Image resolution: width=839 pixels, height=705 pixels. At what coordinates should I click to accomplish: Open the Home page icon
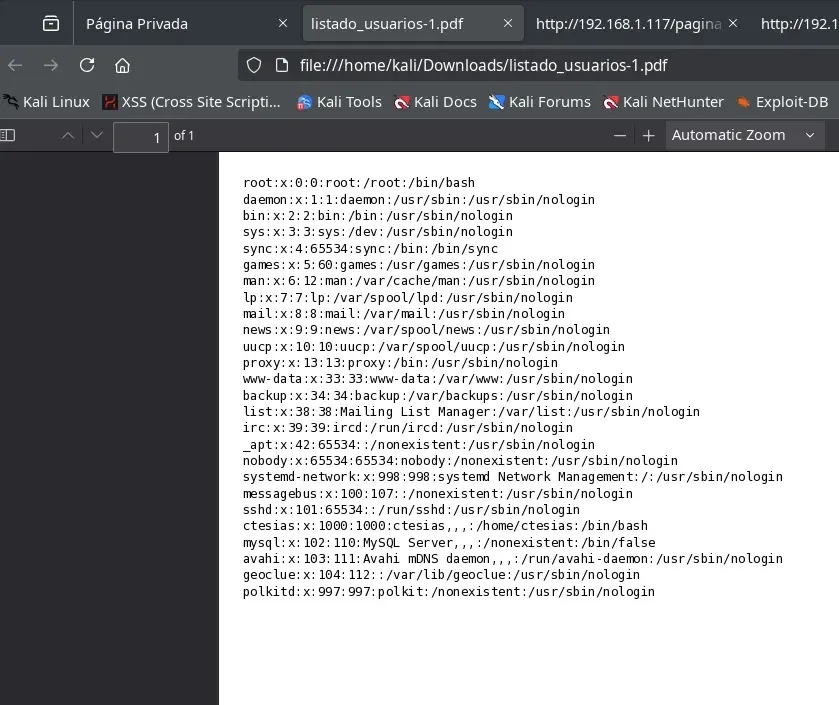pos(123,65)
